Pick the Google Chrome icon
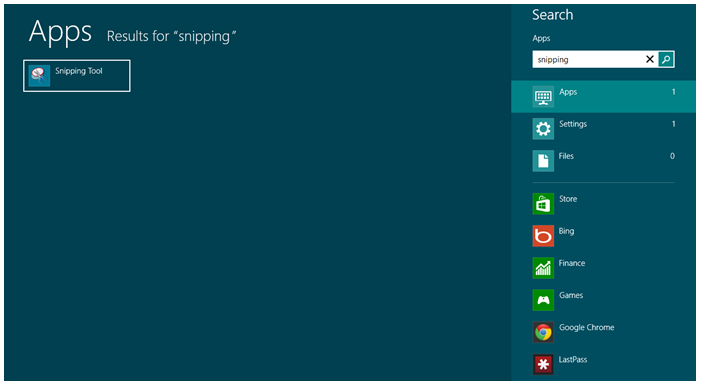The height and width of the screenshot is (385, 701). [543, 332]
